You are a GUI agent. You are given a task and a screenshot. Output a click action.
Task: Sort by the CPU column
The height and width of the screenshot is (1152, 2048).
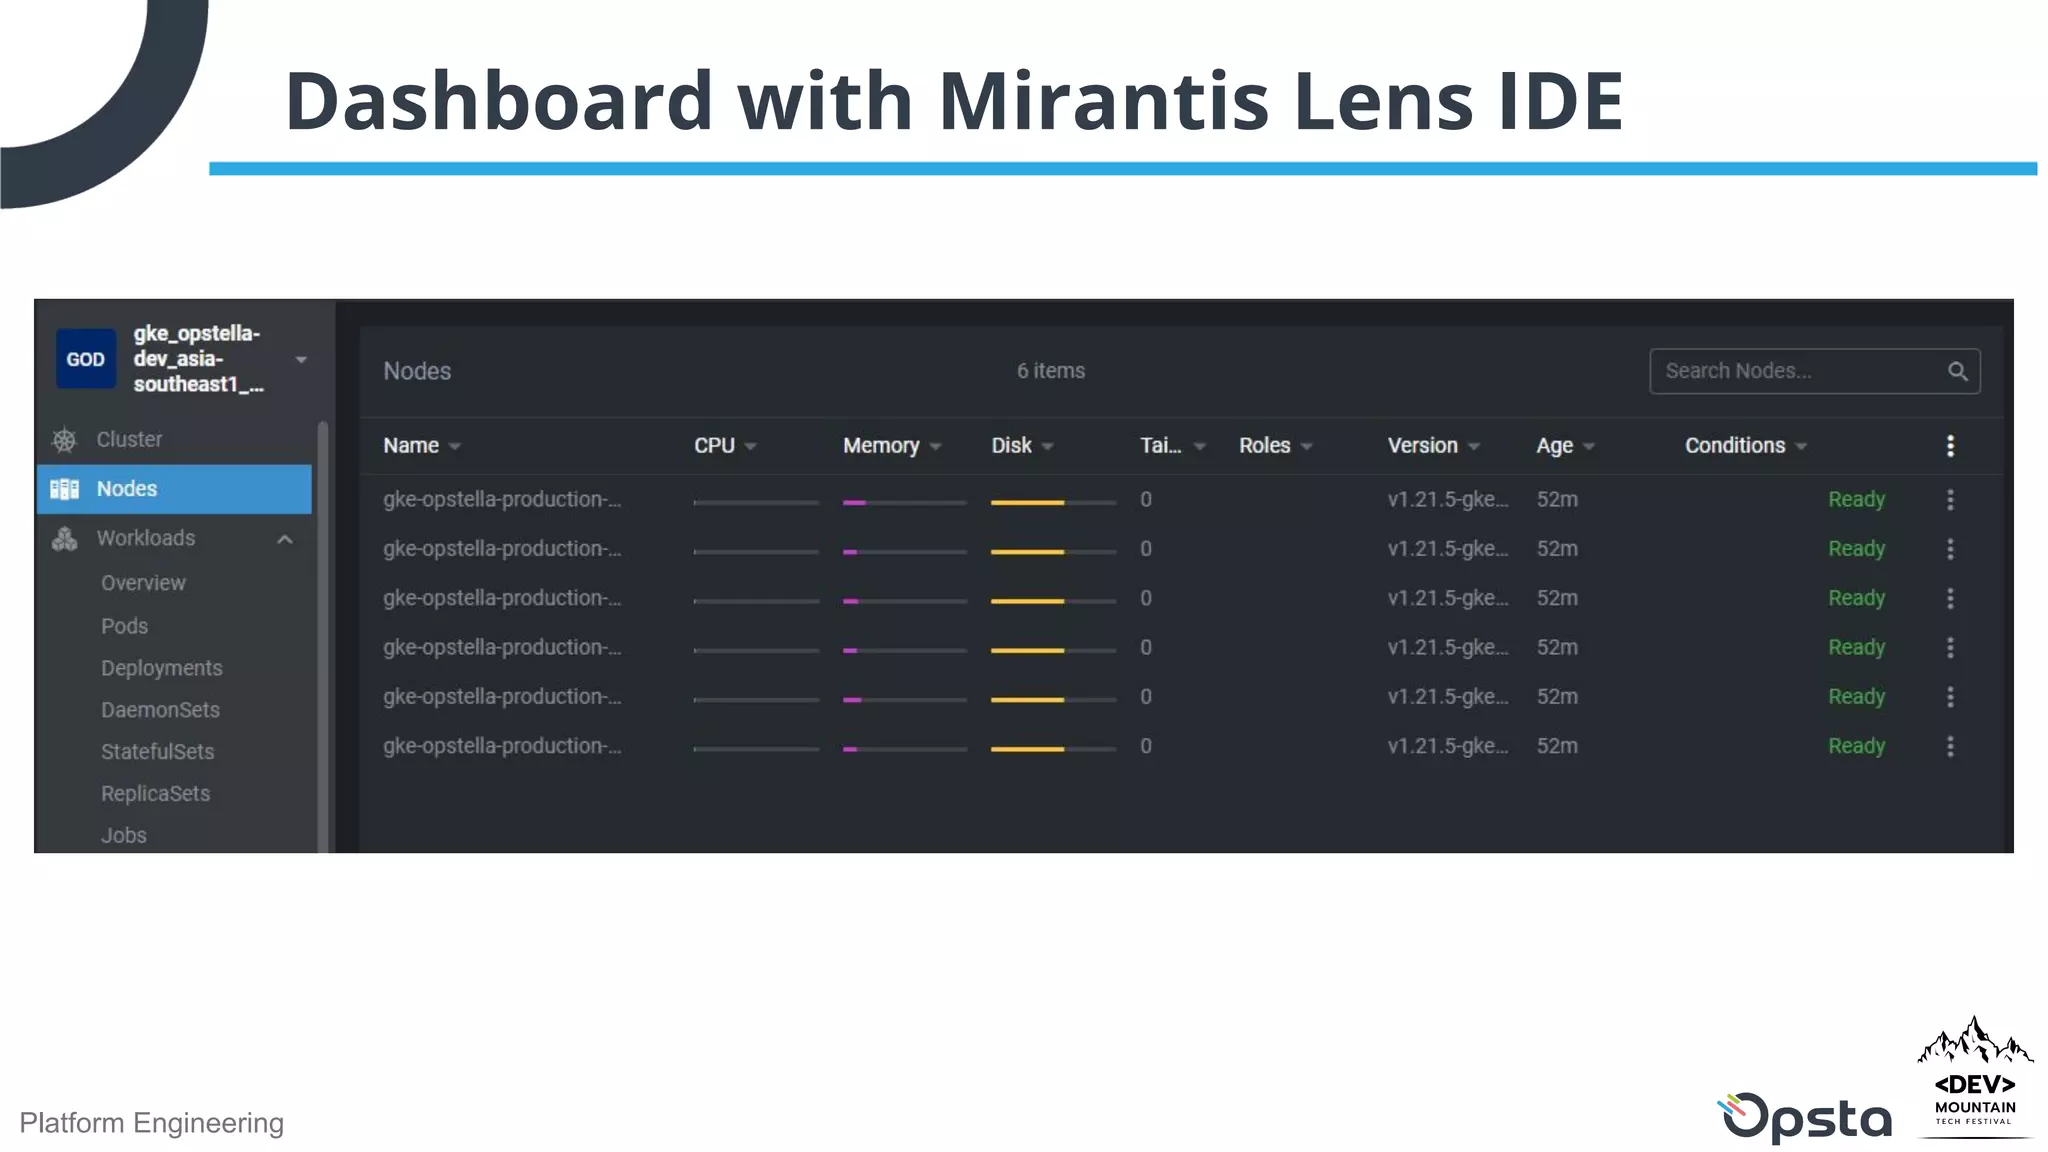pyautogui.click(x=725, y=446)
